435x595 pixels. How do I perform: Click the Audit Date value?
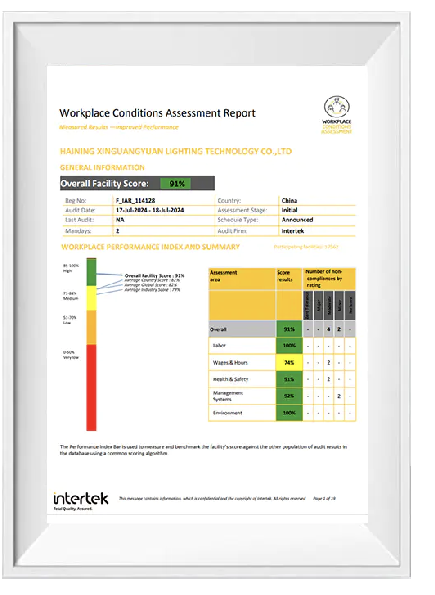[150, 210]
